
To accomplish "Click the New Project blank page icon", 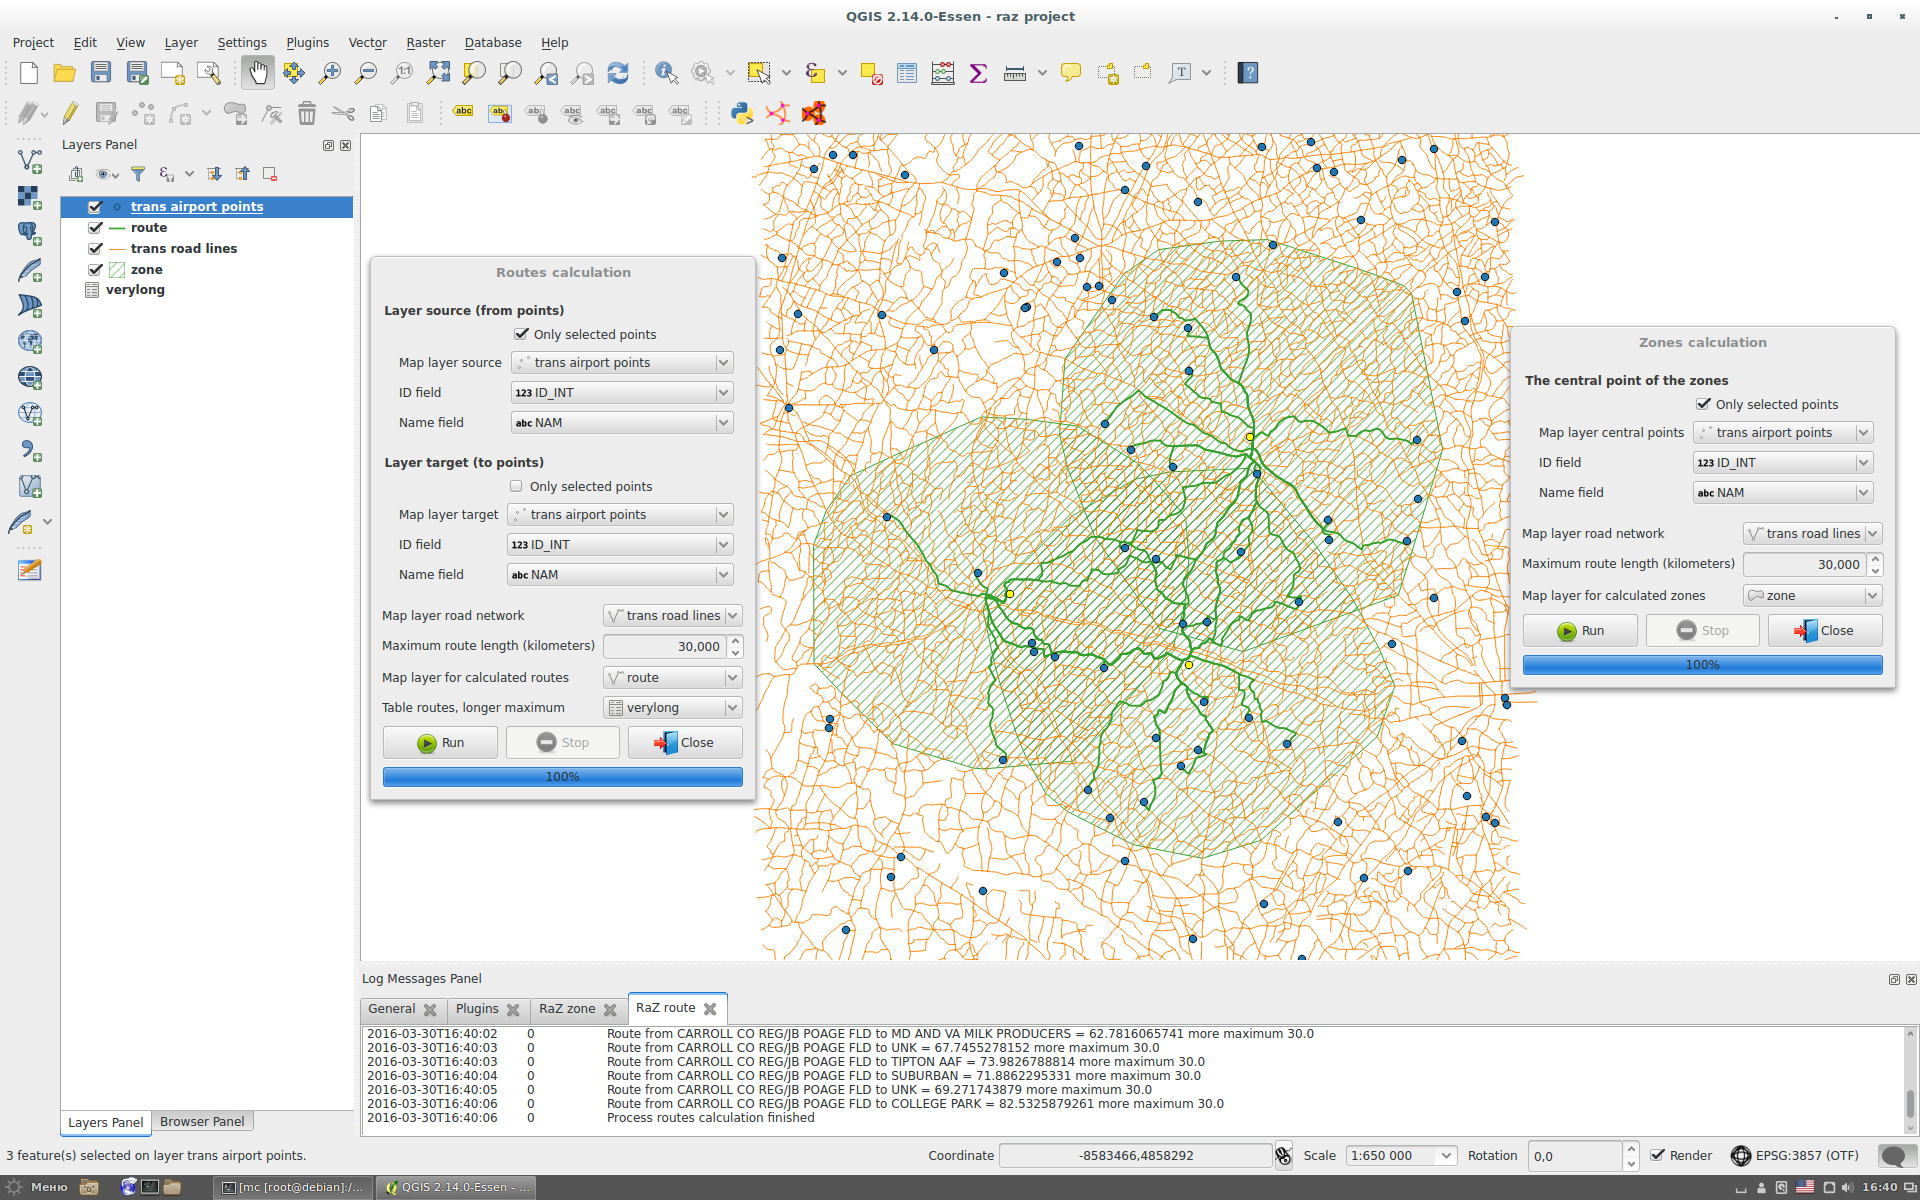I will click(x=29, y=73).
